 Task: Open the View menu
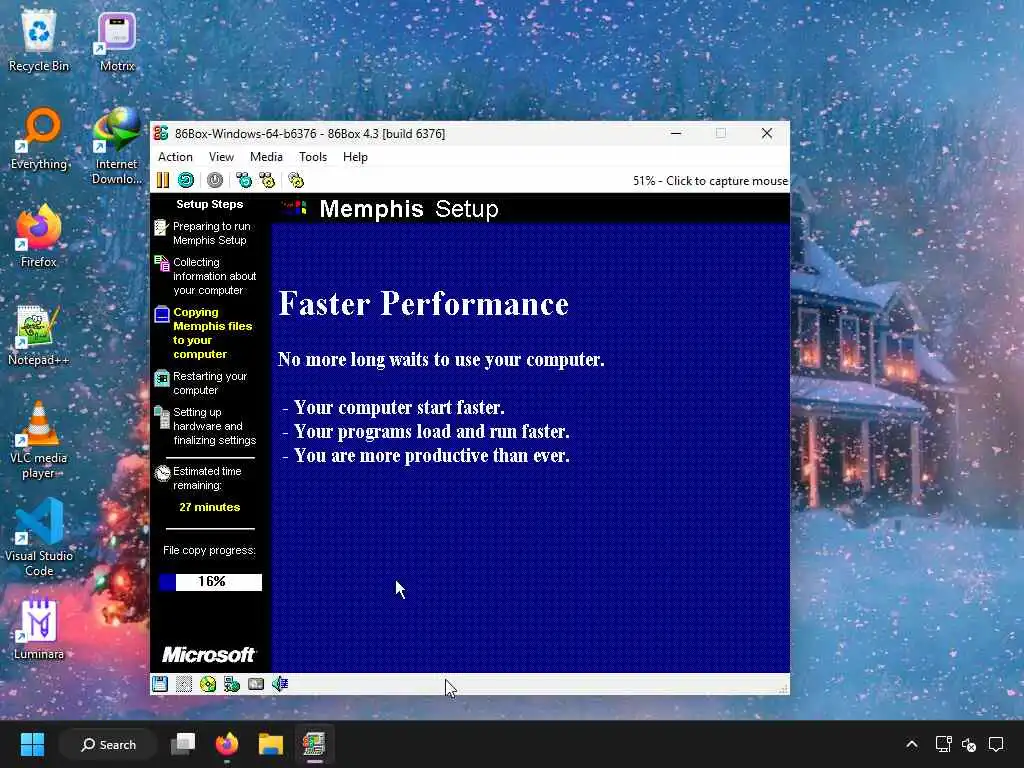(221, 157)
